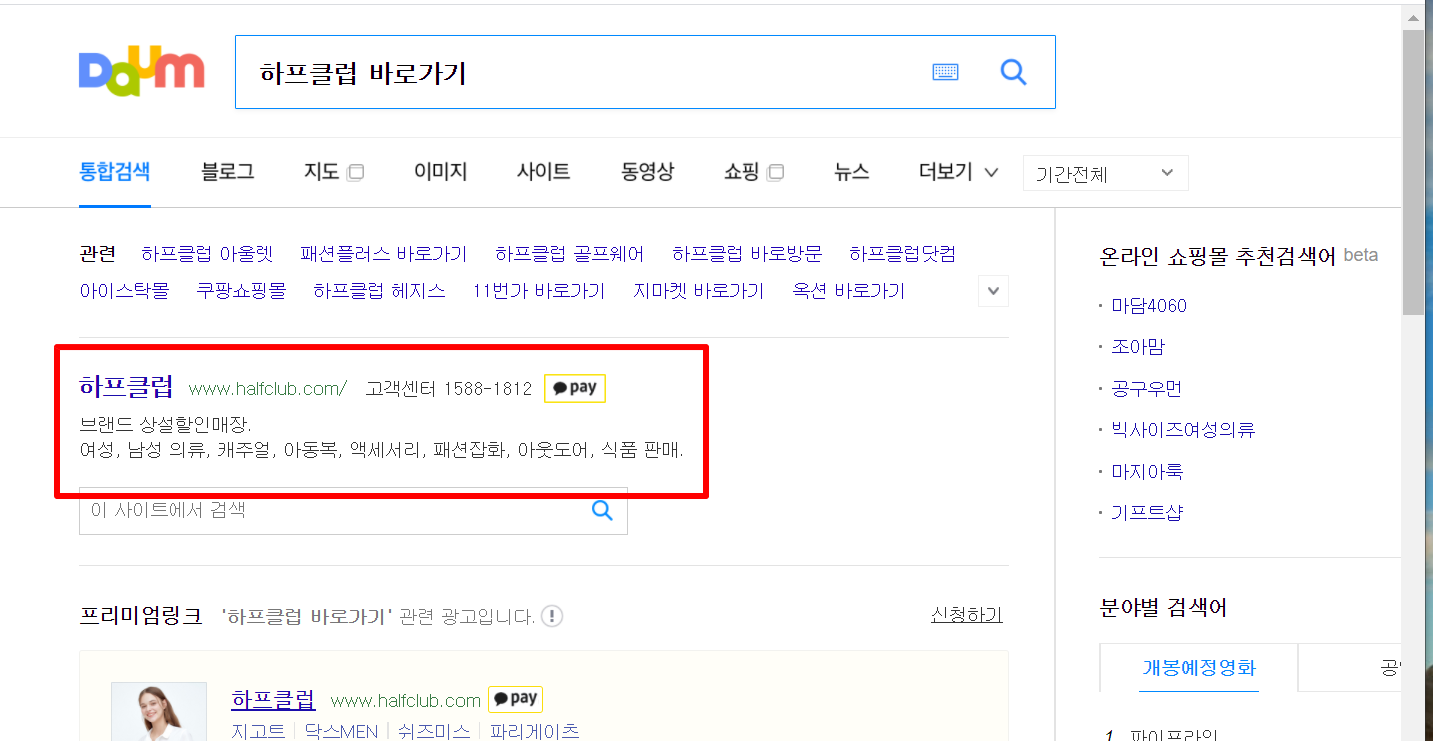Image resolution: width=1433 pixels, height=741 pixels.
Task: Open the 사이트 tab
Action: (x=544, y=172)
